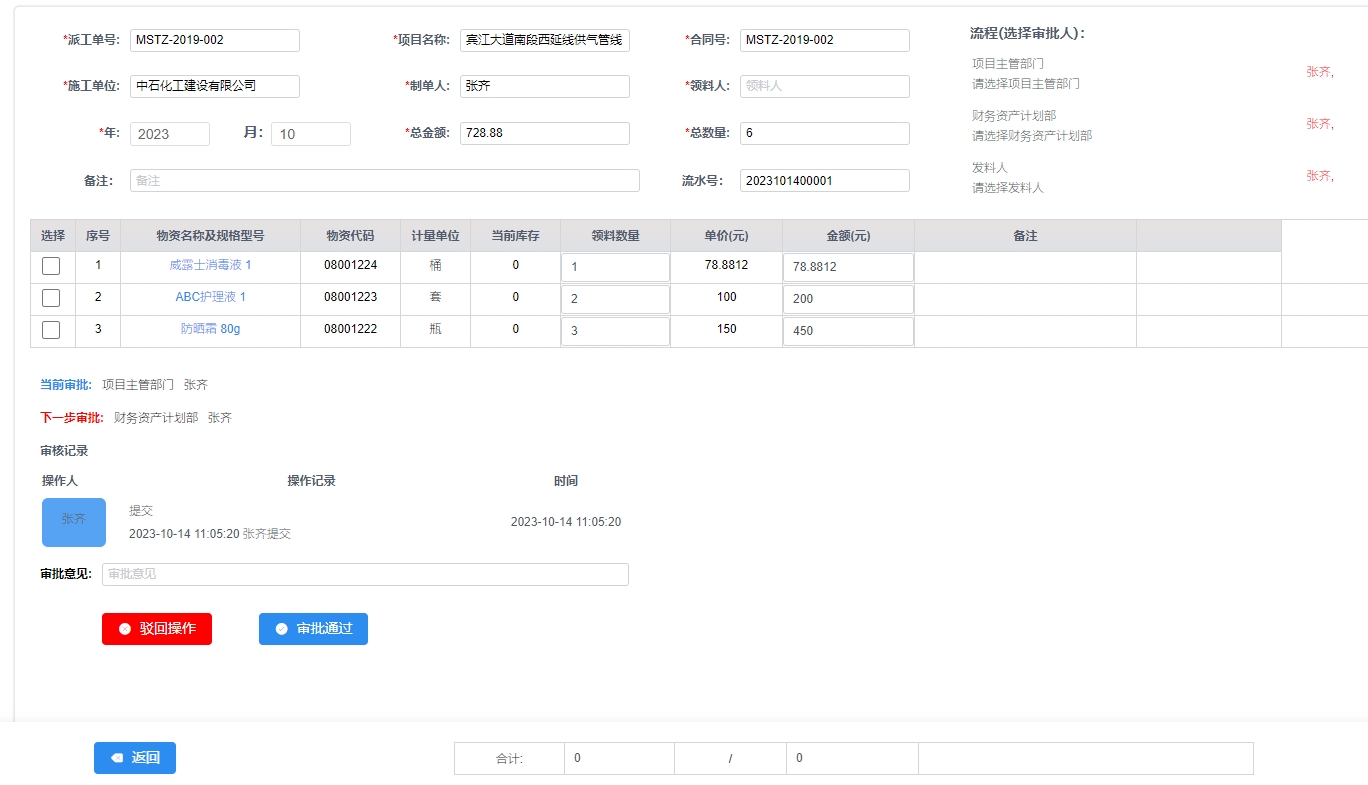Focus the 备注 remarks input field
Image resolution: width=1368 pixels, height=785 pixels.
(x=384, y=181)
